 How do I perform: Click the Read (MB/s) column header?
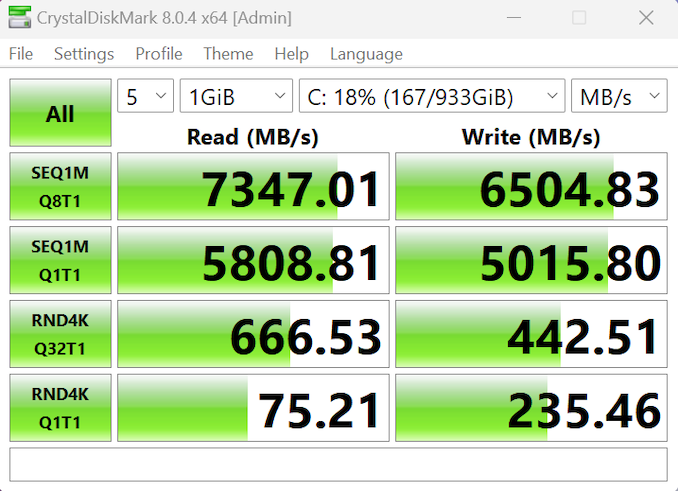pyautogui.click(x=253, y=137)
